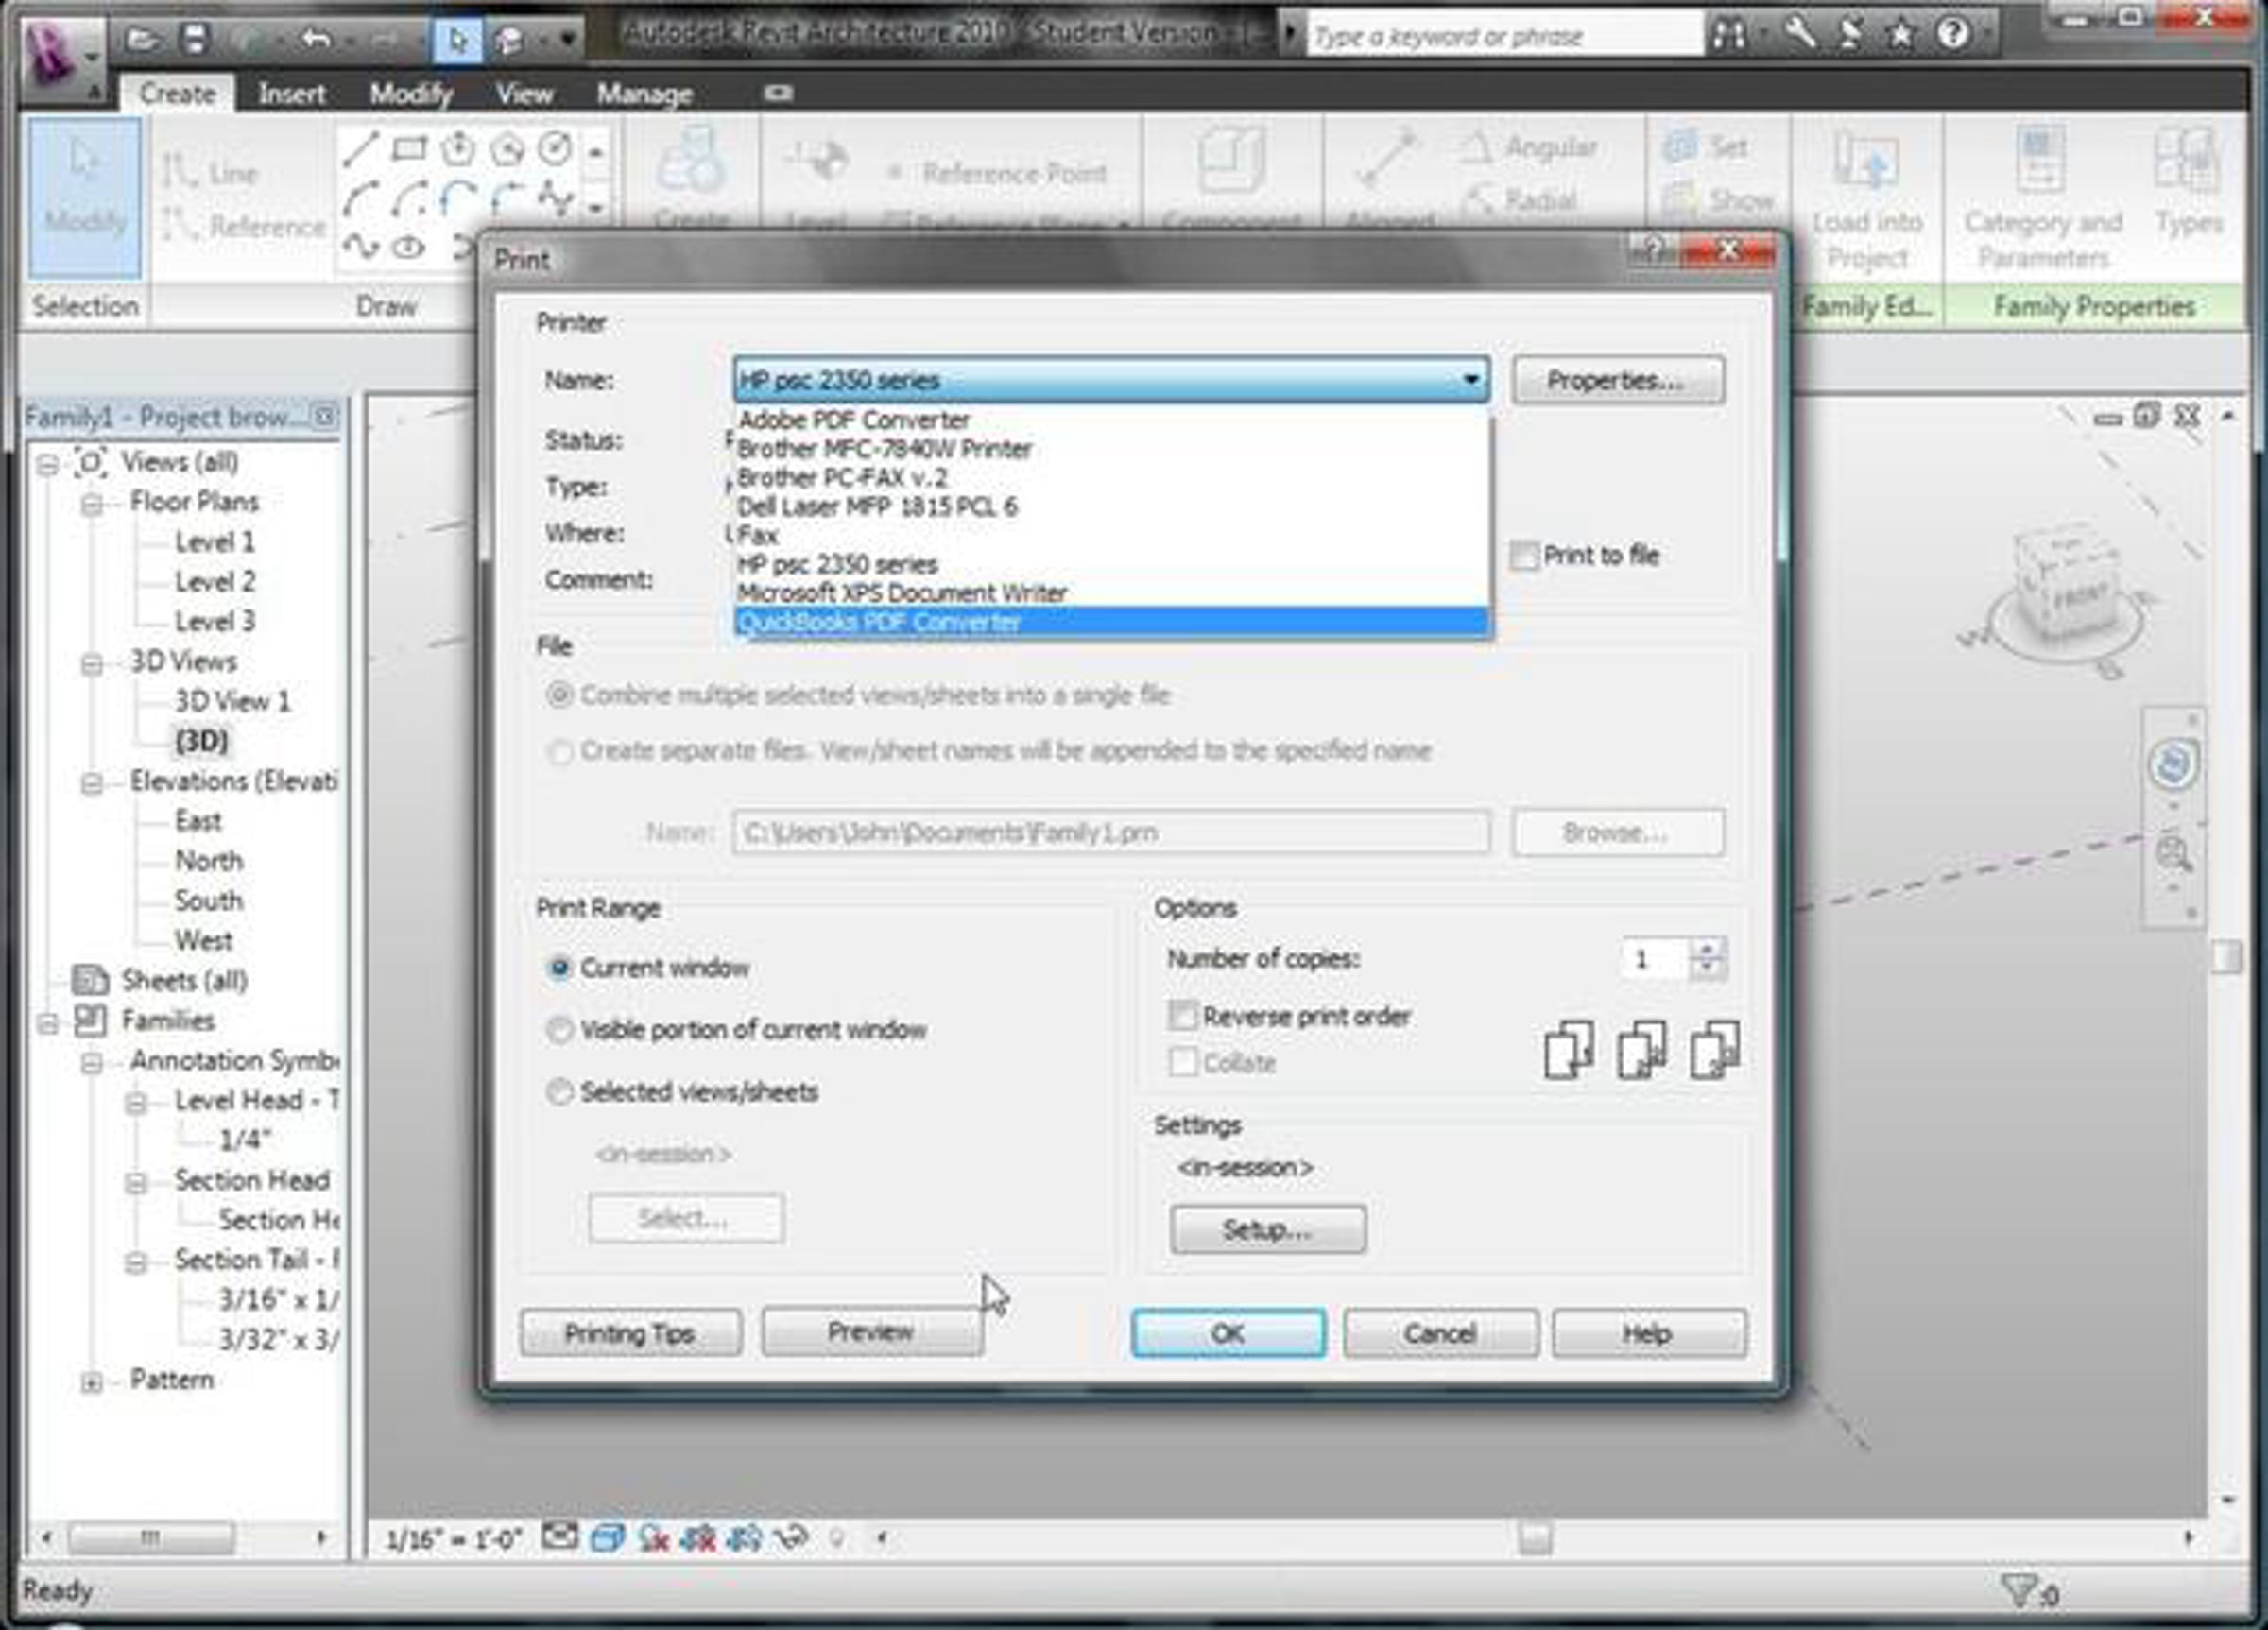Expand the Pattern families node
The width and height of the screenshot is (2268, 1630).
(92, 1382)
